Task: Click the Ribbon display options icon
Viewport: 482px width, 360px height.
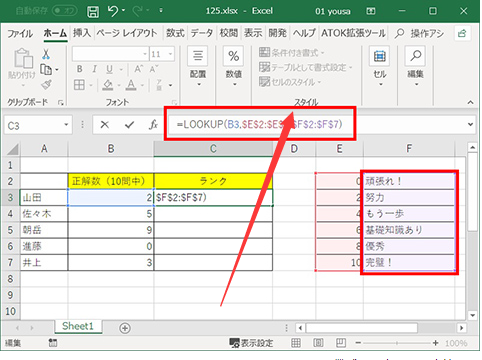Action: (x=371, y=11)
